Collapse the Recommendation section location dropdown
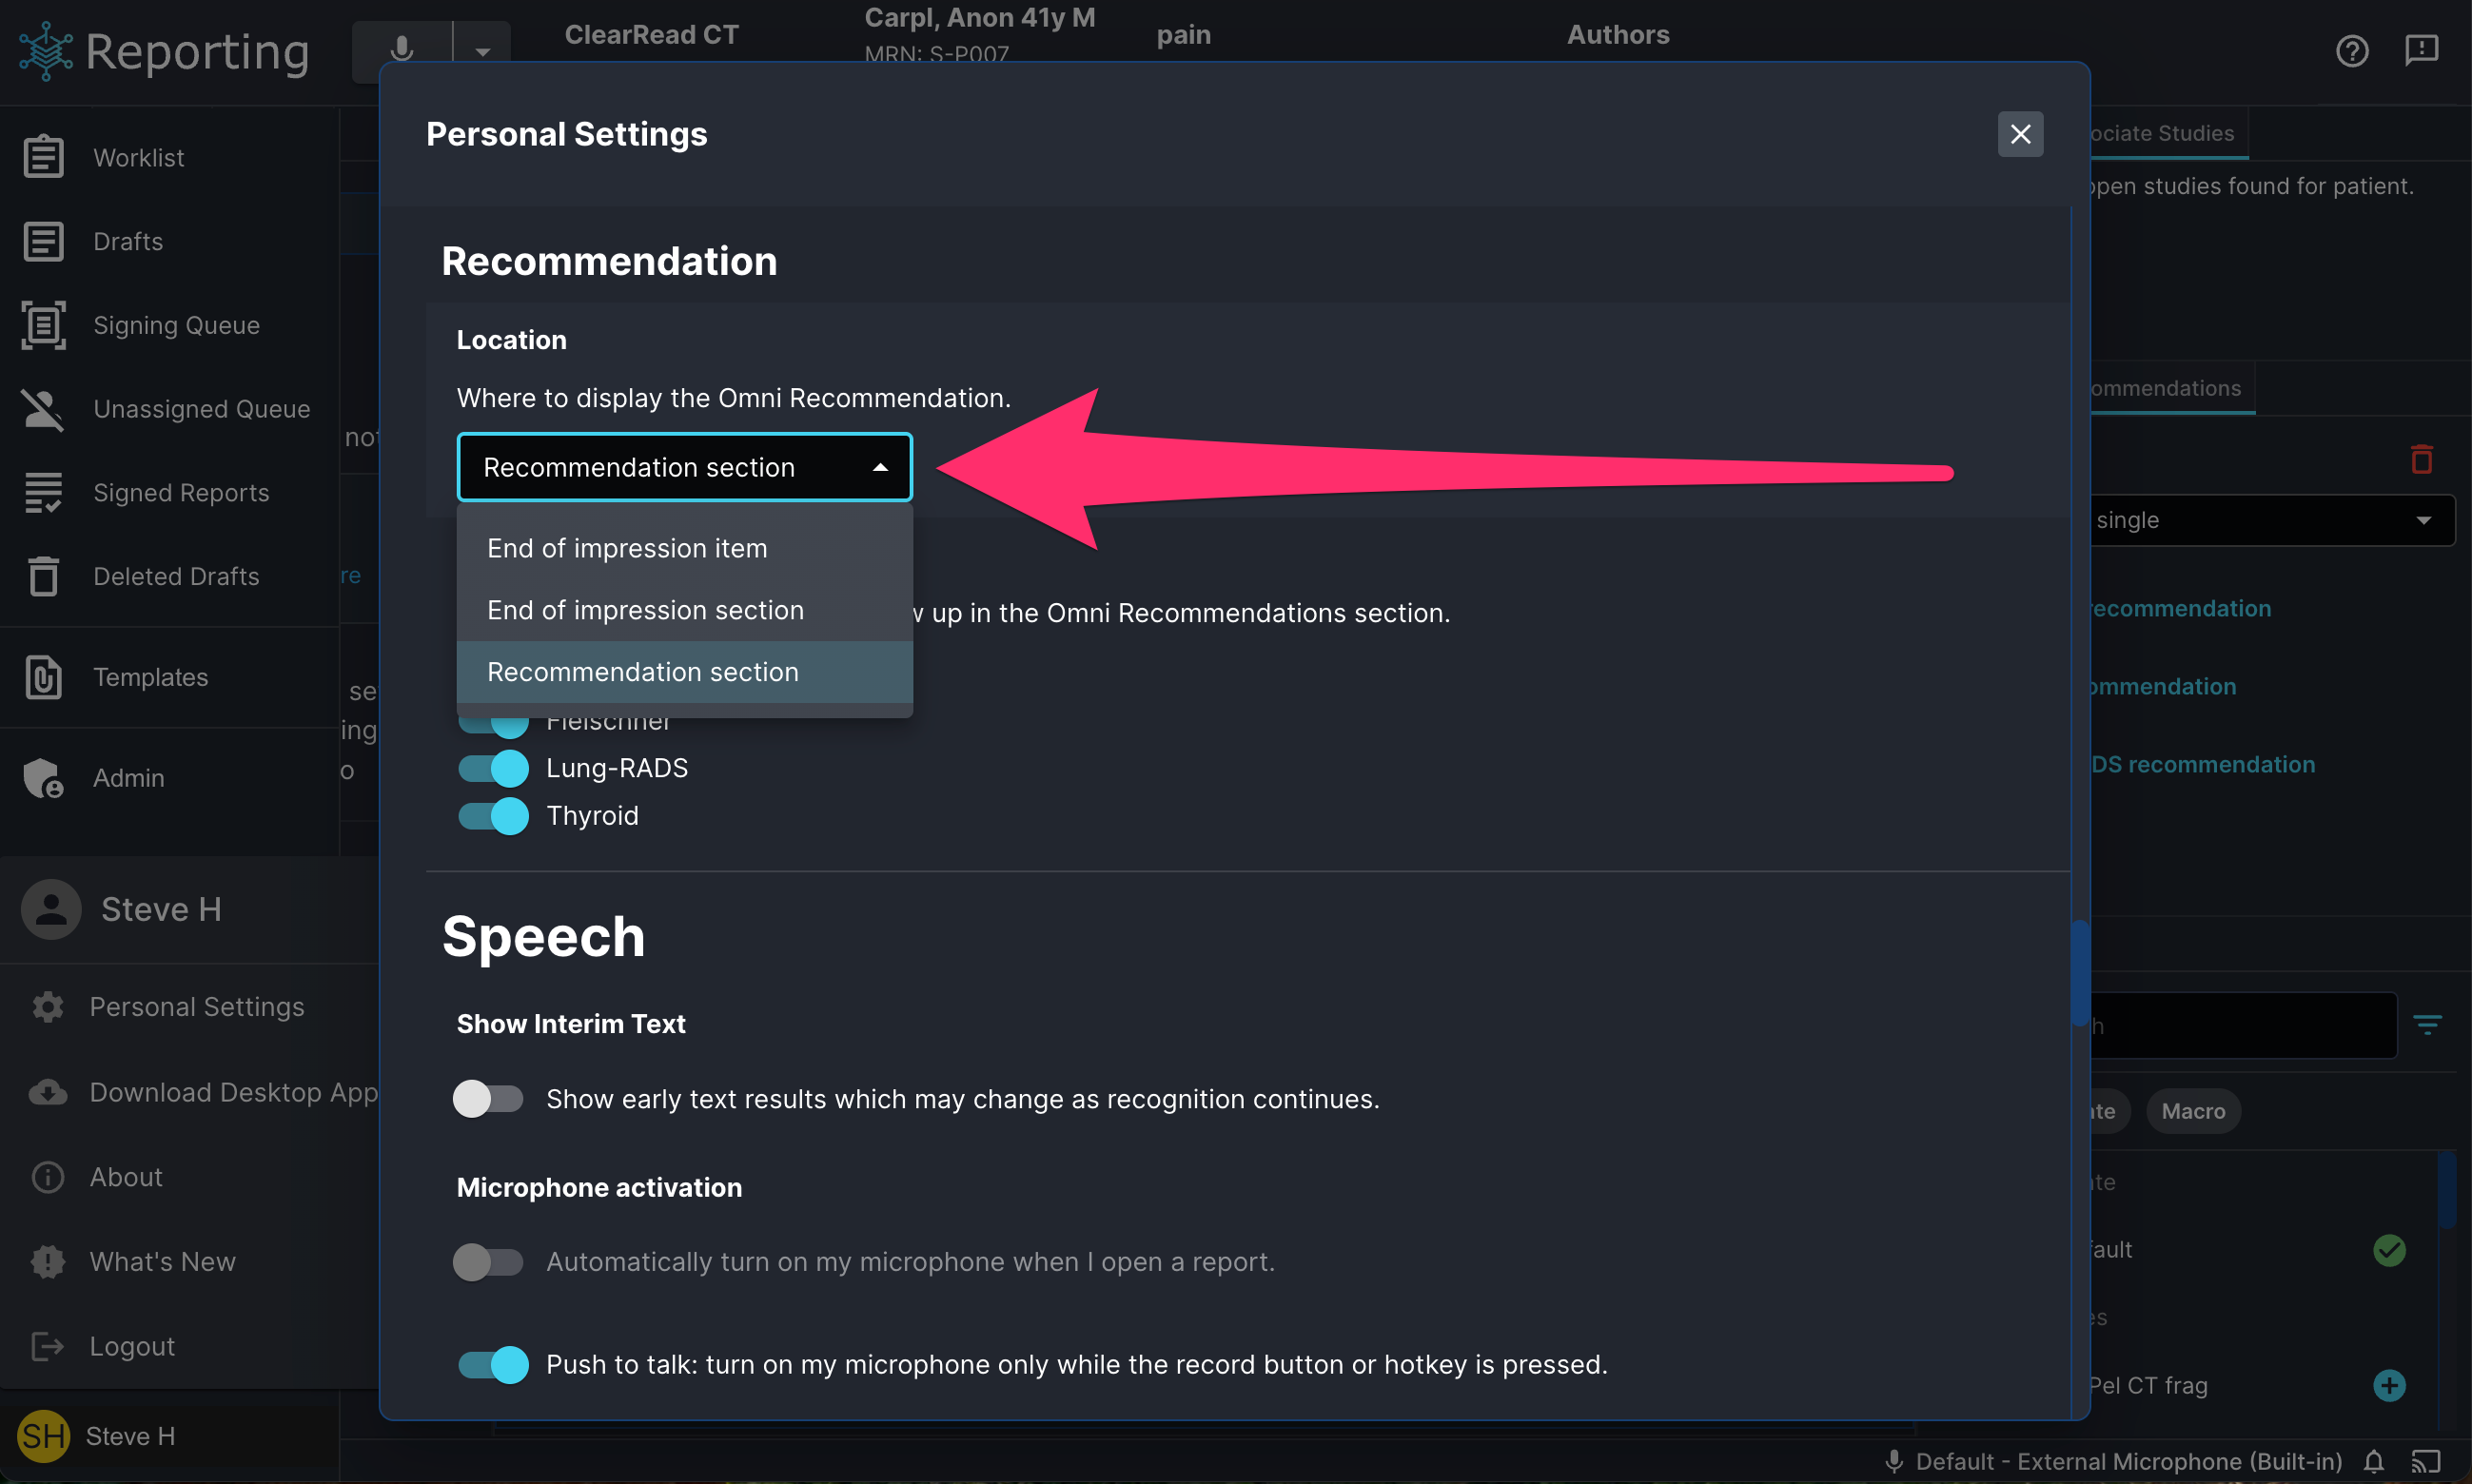The height and width of the screenshot is (1484, 2472). tap(685, 467)
